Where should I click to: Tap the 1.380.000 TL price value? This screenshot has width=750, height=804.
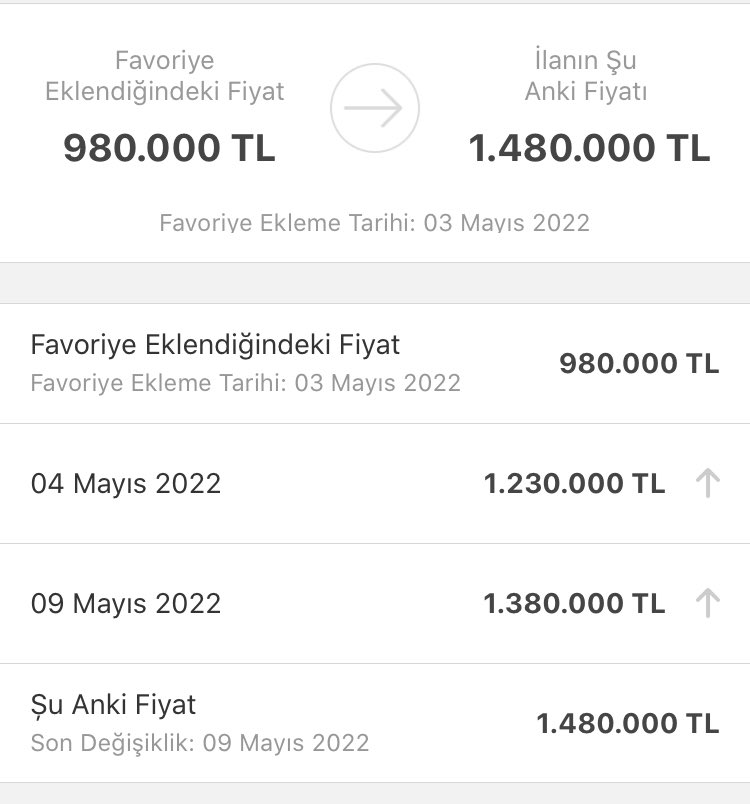point(574,604)
